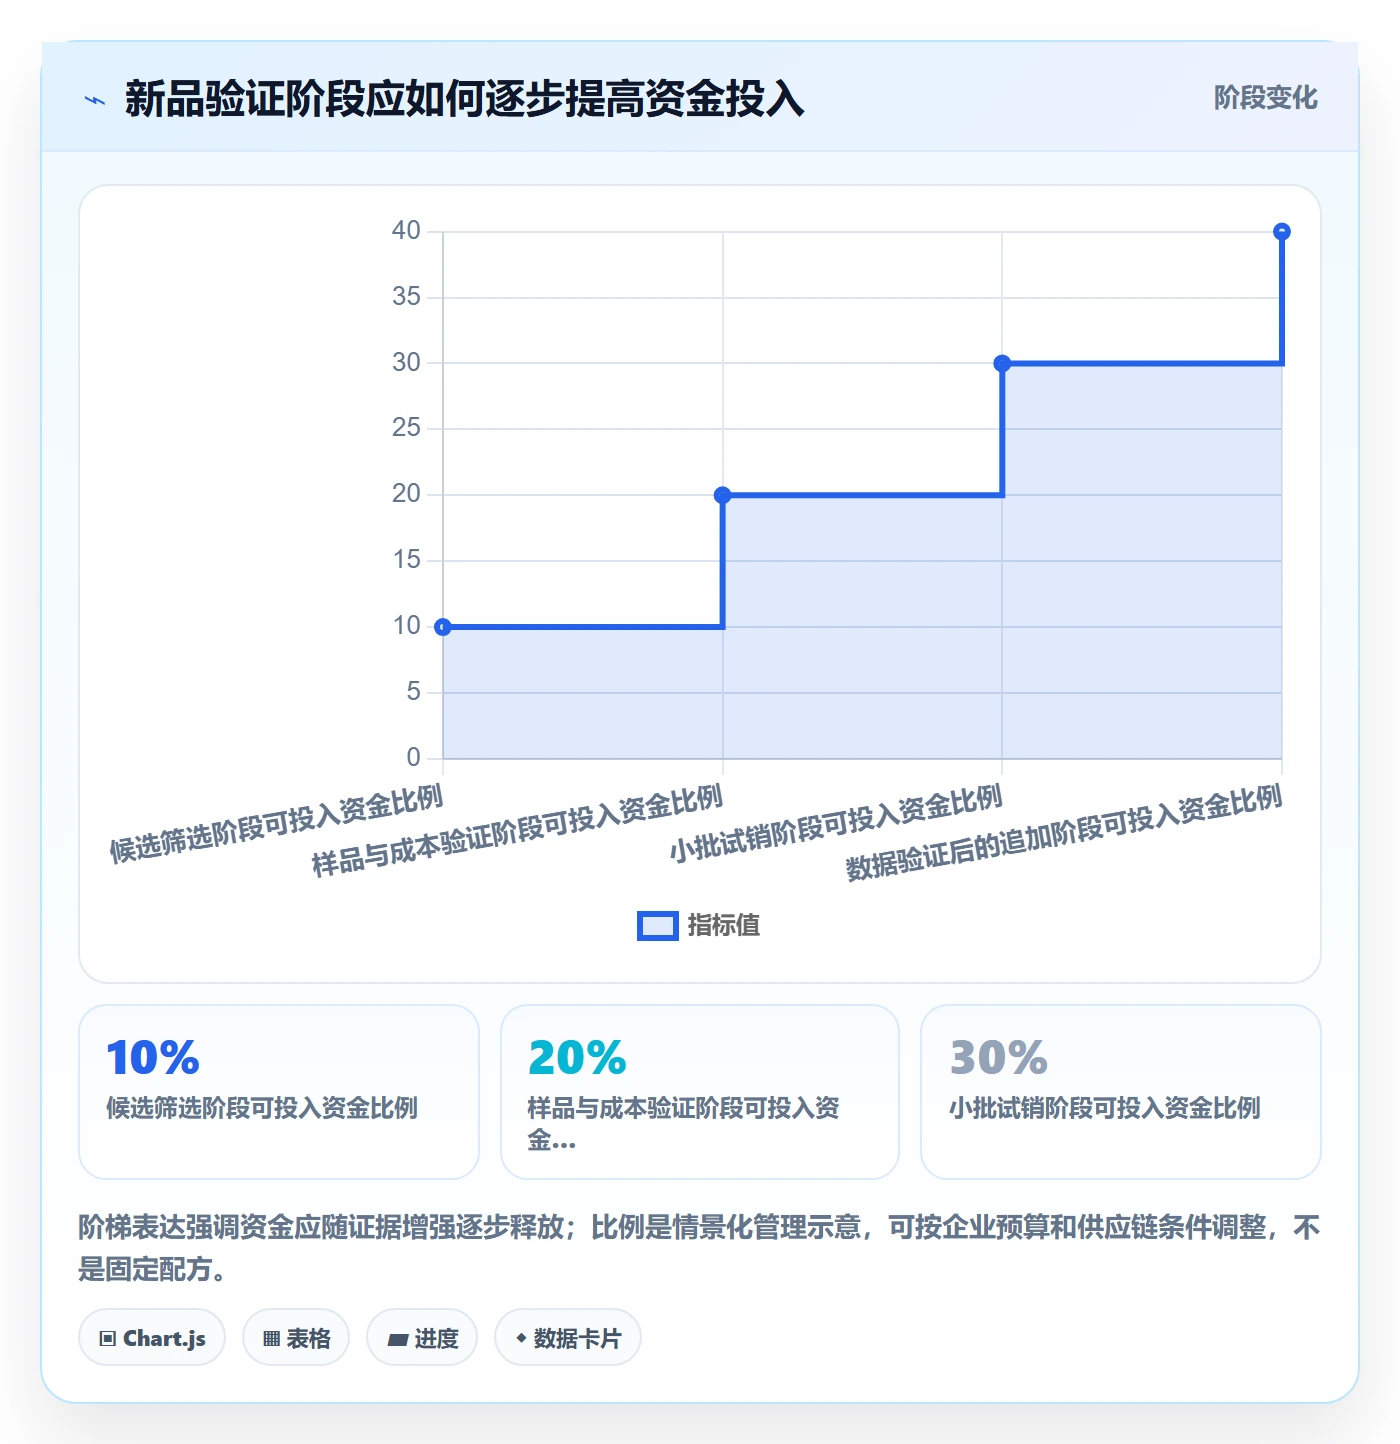Viewport: 1400px width, 1444px height.
Task: Click axis label 候选筛选阶段可投入资金比例
Action: 276,824
